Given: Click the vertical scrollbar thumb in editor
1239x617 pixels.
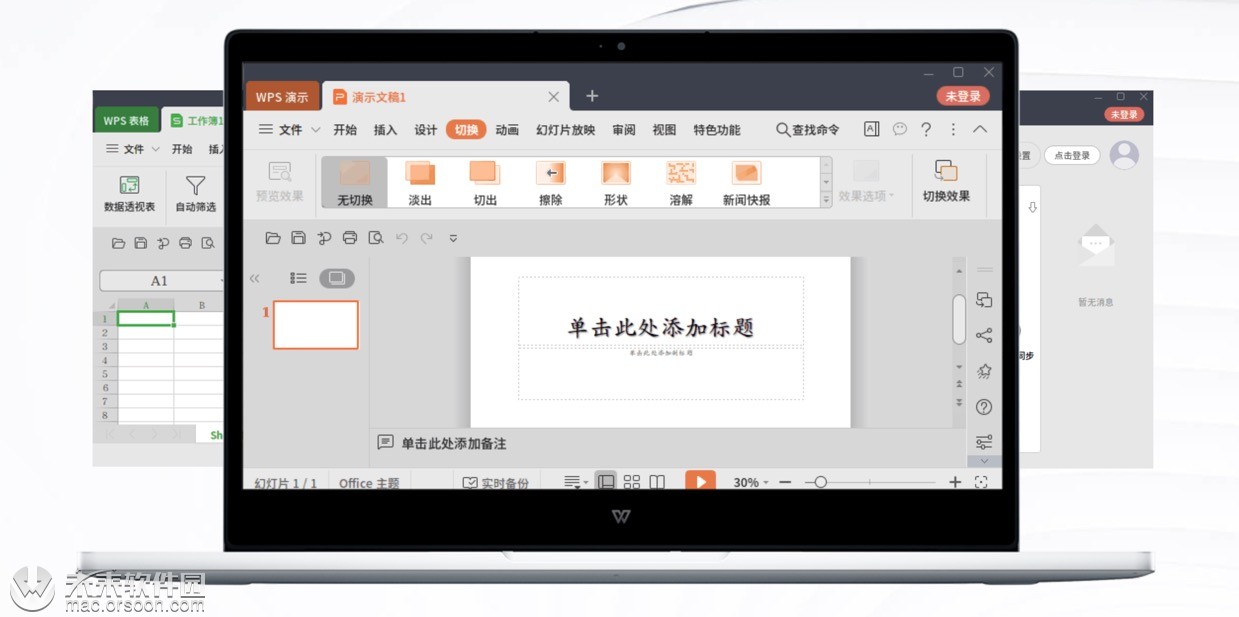Looking at the screenshot, I should (959, 319).
